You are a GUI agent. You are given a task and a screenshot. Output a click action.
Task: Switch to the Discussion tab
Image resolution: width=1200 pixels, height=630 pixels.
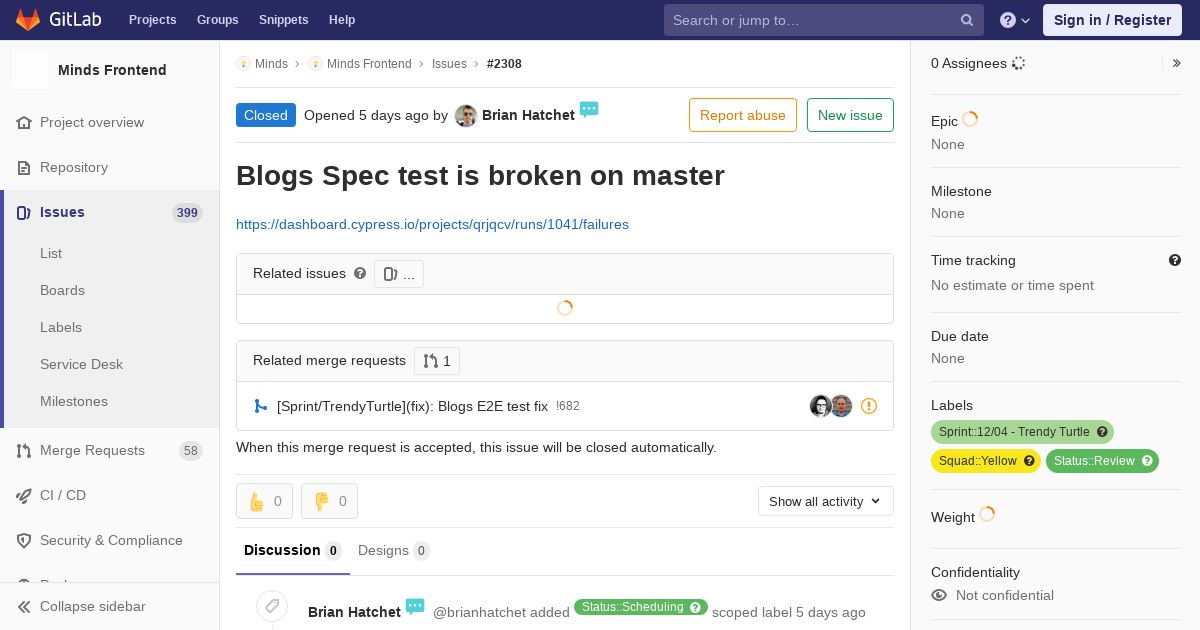[293, 550]
